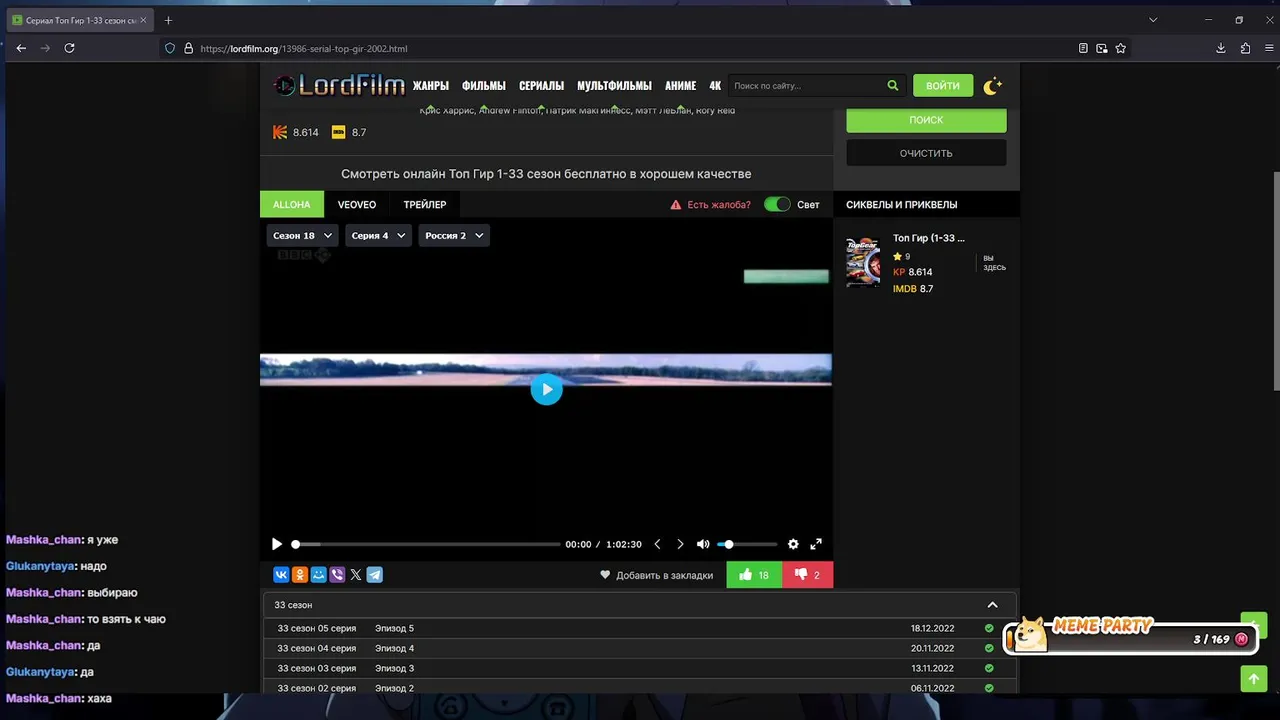Click the complaint warning icon

tap(676, 205)
